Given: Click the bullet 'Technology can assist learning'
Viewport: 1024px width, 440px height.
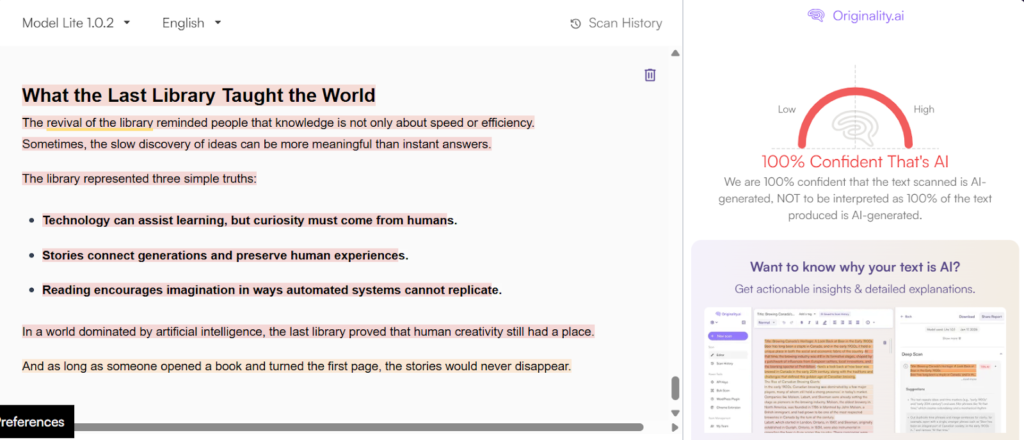Looking at the screenshot, I should [249, 221].
